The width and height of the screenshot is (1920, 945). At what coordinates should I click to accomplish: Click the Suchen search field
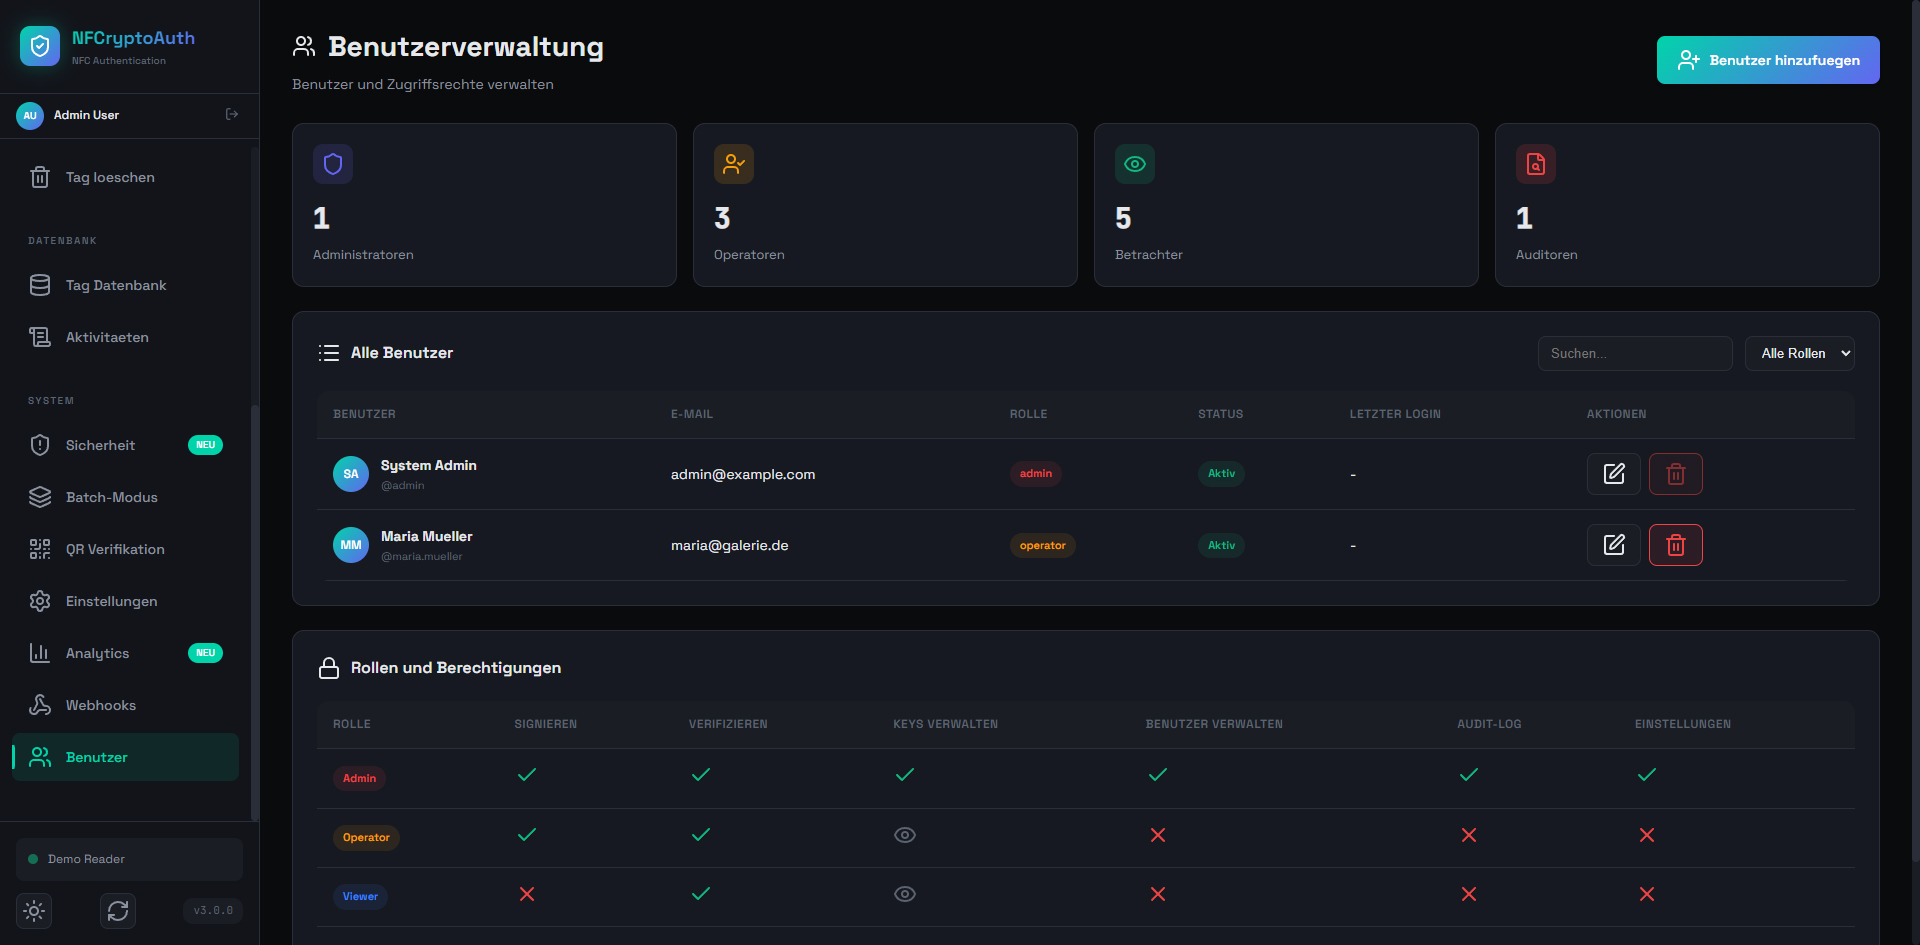pos(1634,354)
